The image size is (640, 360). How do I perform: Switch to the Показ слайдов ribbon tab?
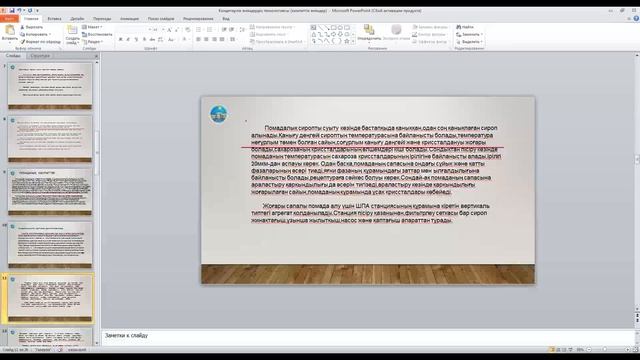point(161,19)
